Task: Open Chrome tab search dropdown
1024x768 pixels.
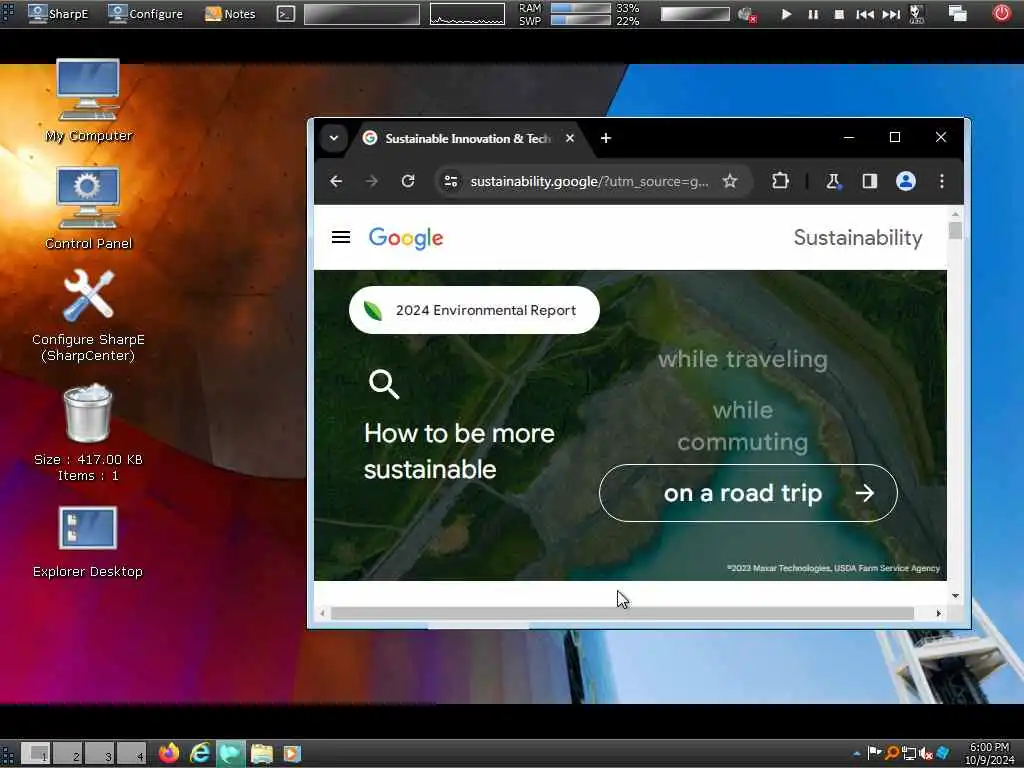Action: pyautogui.click(x=334, y=138)
